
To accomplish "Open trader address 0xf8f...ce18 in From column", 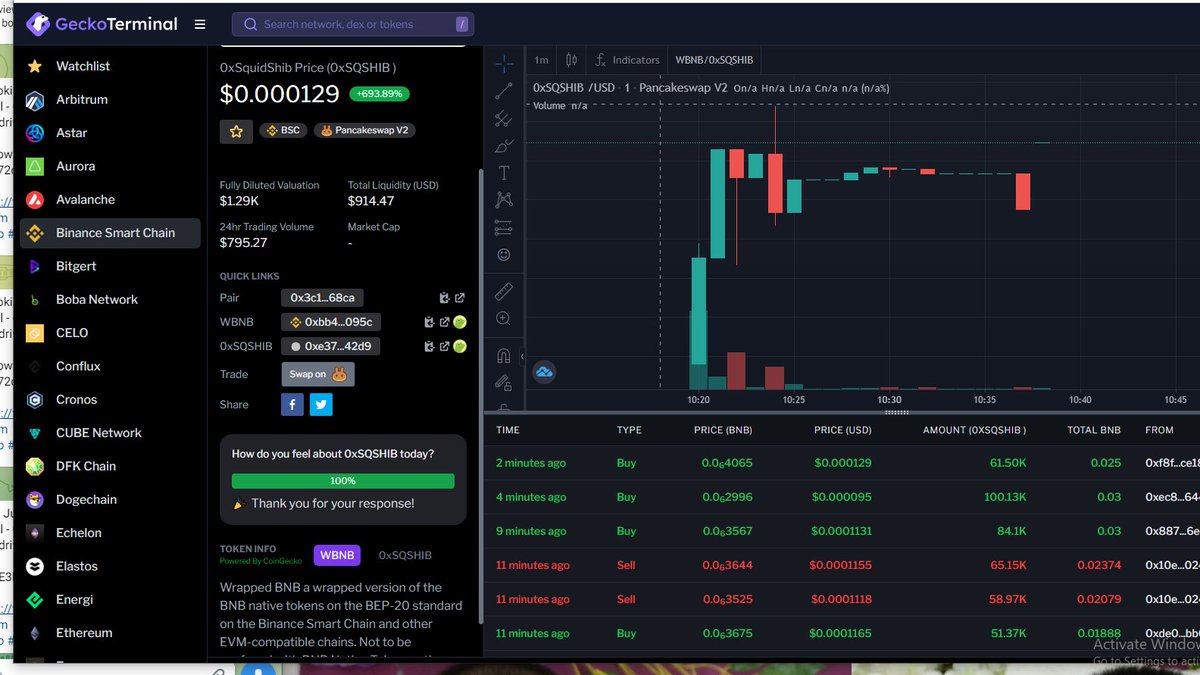I will (x=1172, y=463).
